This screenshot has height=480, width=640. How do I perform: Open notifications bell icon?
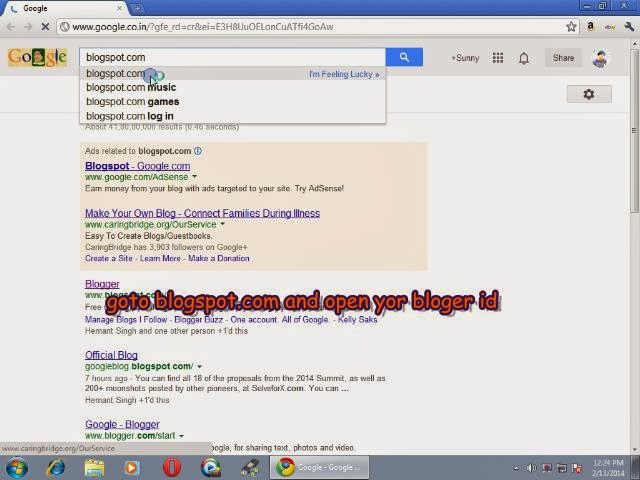click(x=524, y=58)
